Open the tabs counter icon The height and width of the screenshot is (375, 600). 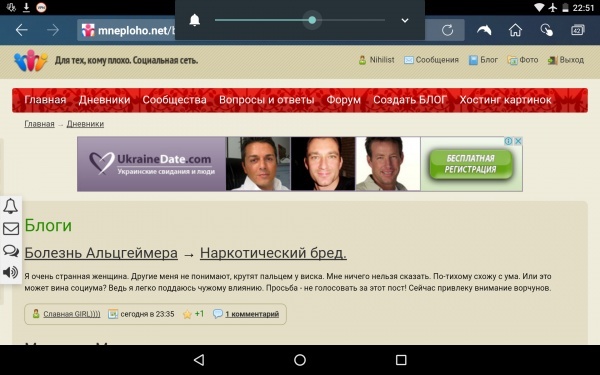tap(577, 30)
